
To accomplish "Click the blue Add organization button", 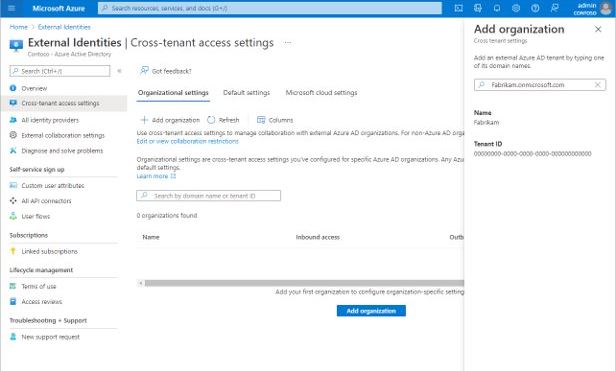I will coord(371,311).
